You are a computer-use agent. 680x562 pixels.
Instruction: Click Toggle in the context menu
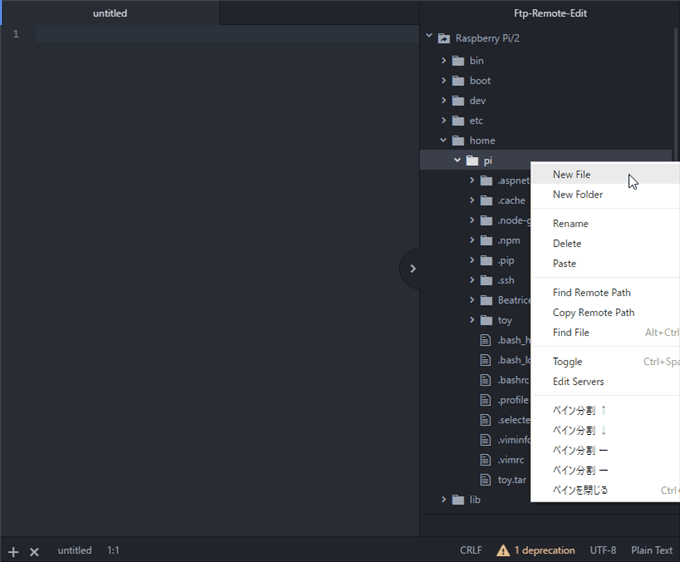(x=605, y=361)
